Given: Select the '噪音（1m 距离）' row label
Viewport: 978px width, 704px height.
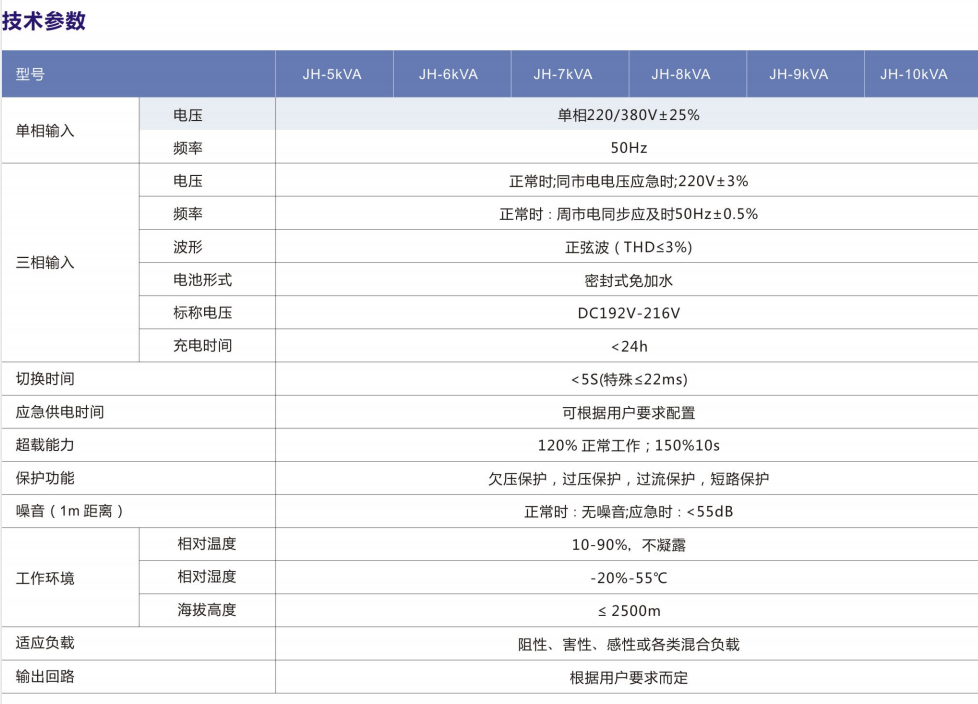Looking at the screenshot, I should pos(70,511).
